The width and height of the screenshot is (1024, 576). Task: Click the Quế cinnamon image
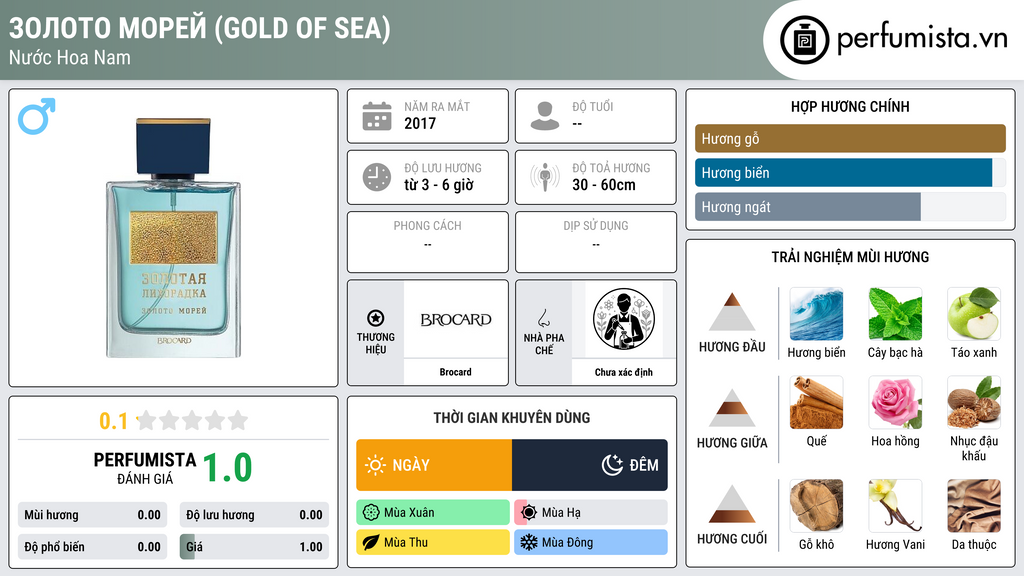(816, 402)
